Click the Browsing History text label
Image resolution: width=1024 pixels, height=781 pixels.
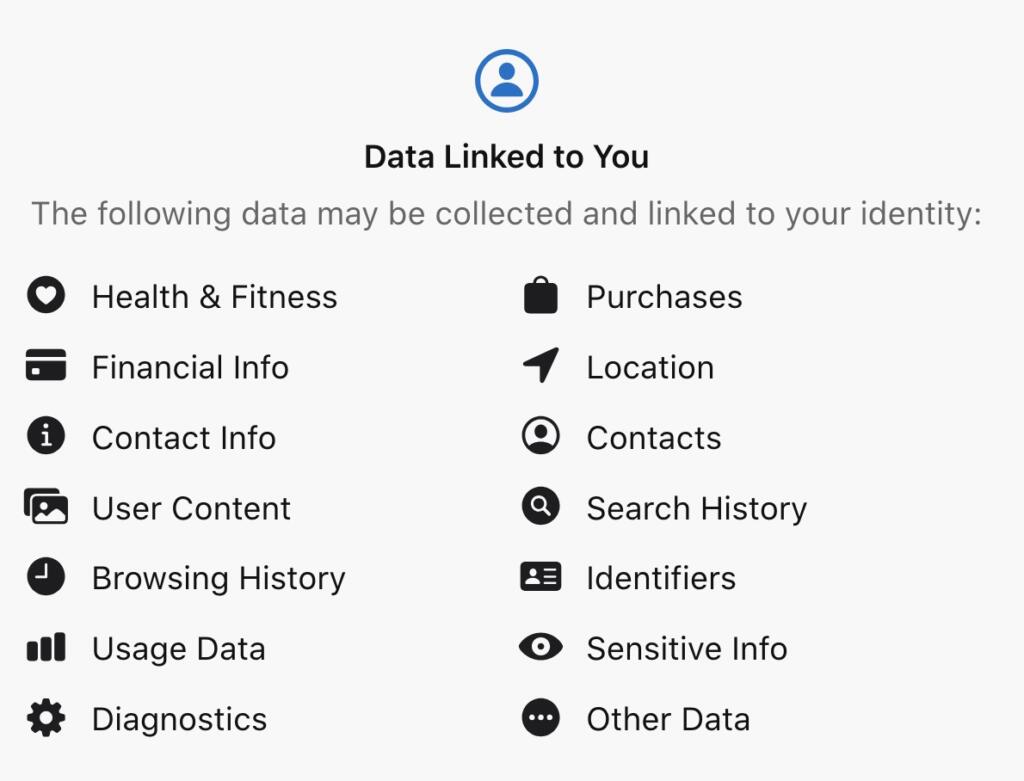point(218,578)
